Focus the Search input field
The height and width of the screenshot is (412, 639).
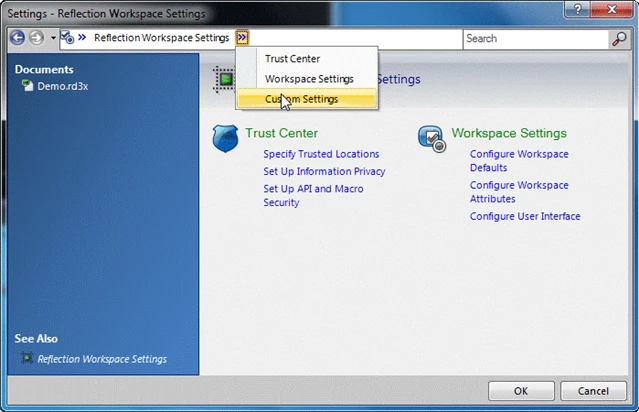535,39
